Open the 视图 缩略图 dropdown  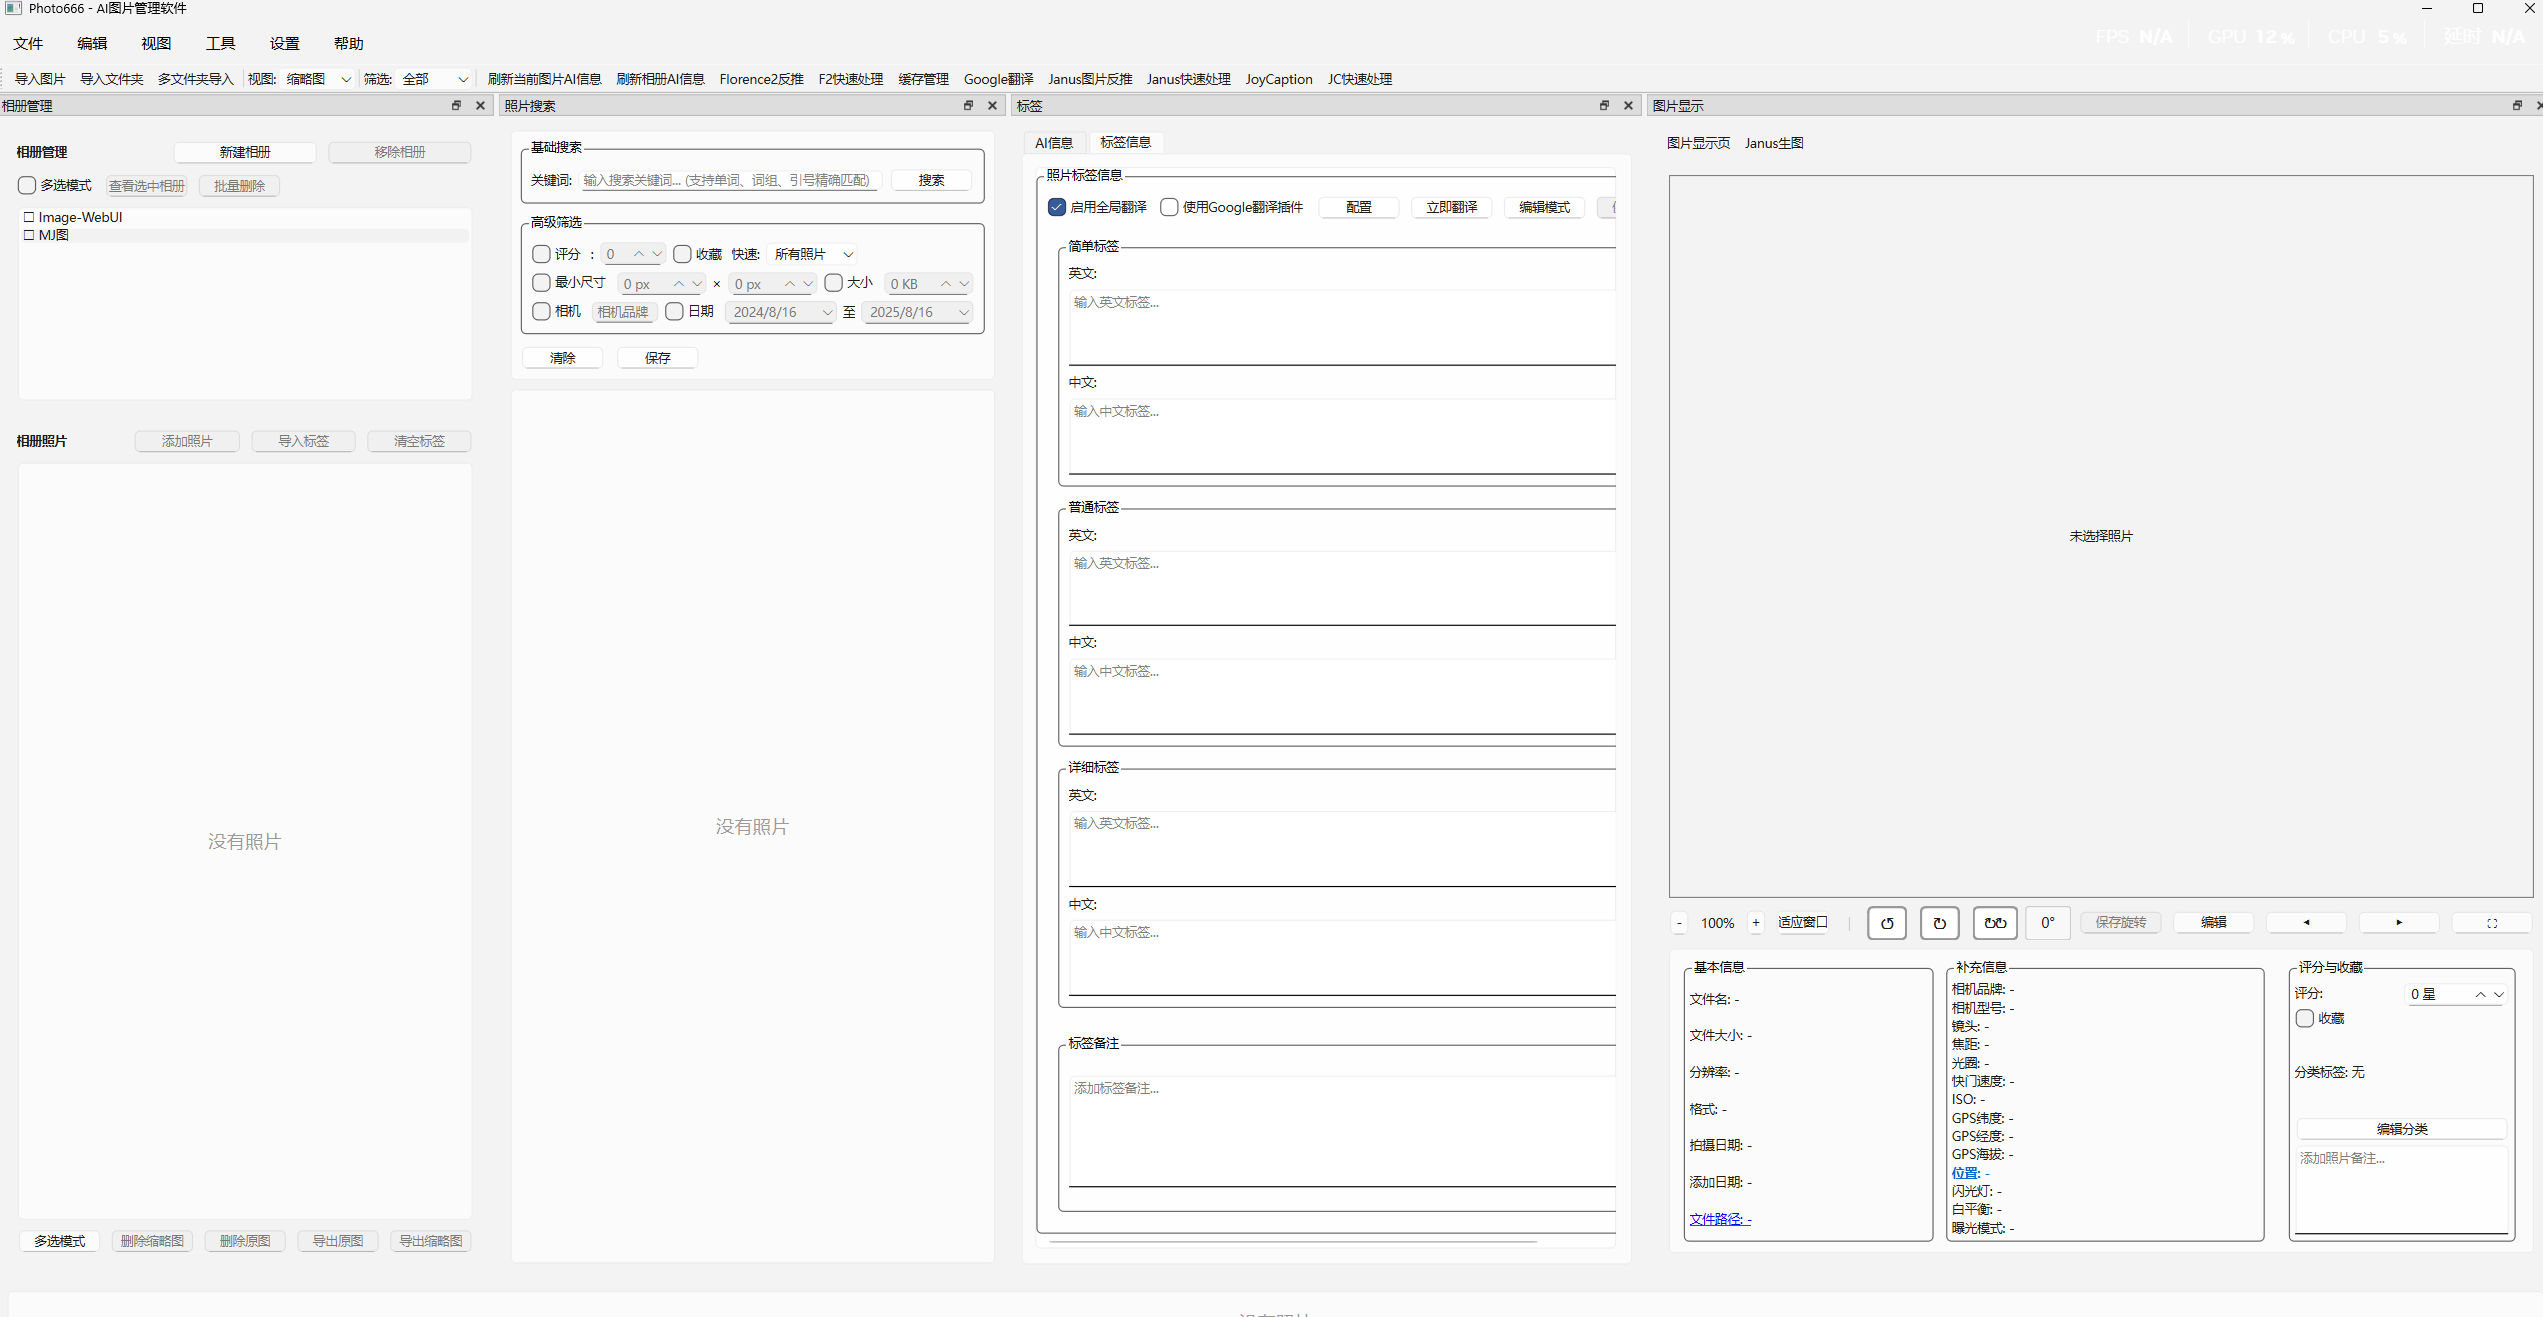315,79
